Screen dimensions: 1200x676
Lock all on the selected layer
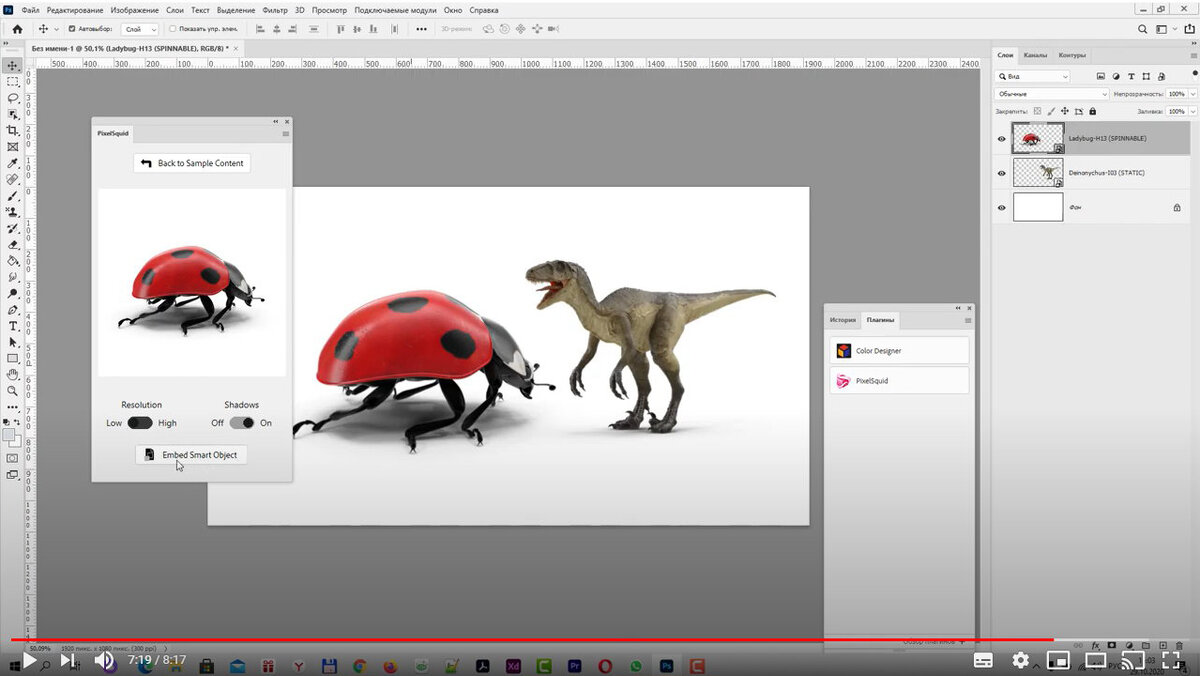click(x=1092, y=111)
